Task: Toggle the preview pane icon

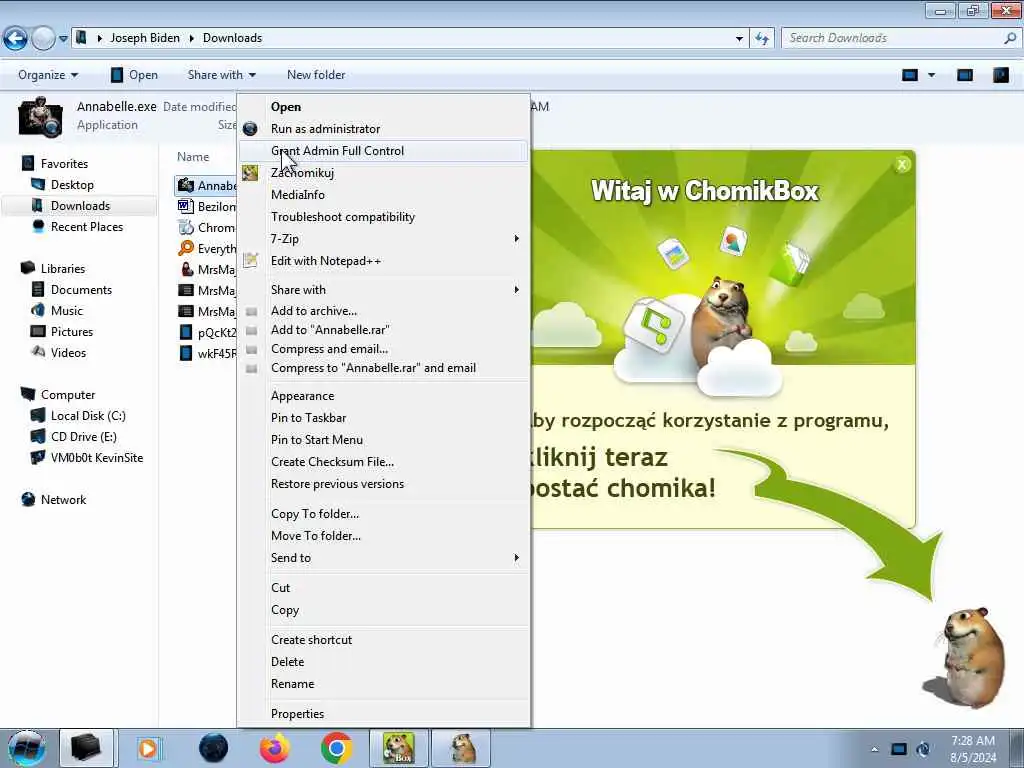Action: click(x=965, y=75)
